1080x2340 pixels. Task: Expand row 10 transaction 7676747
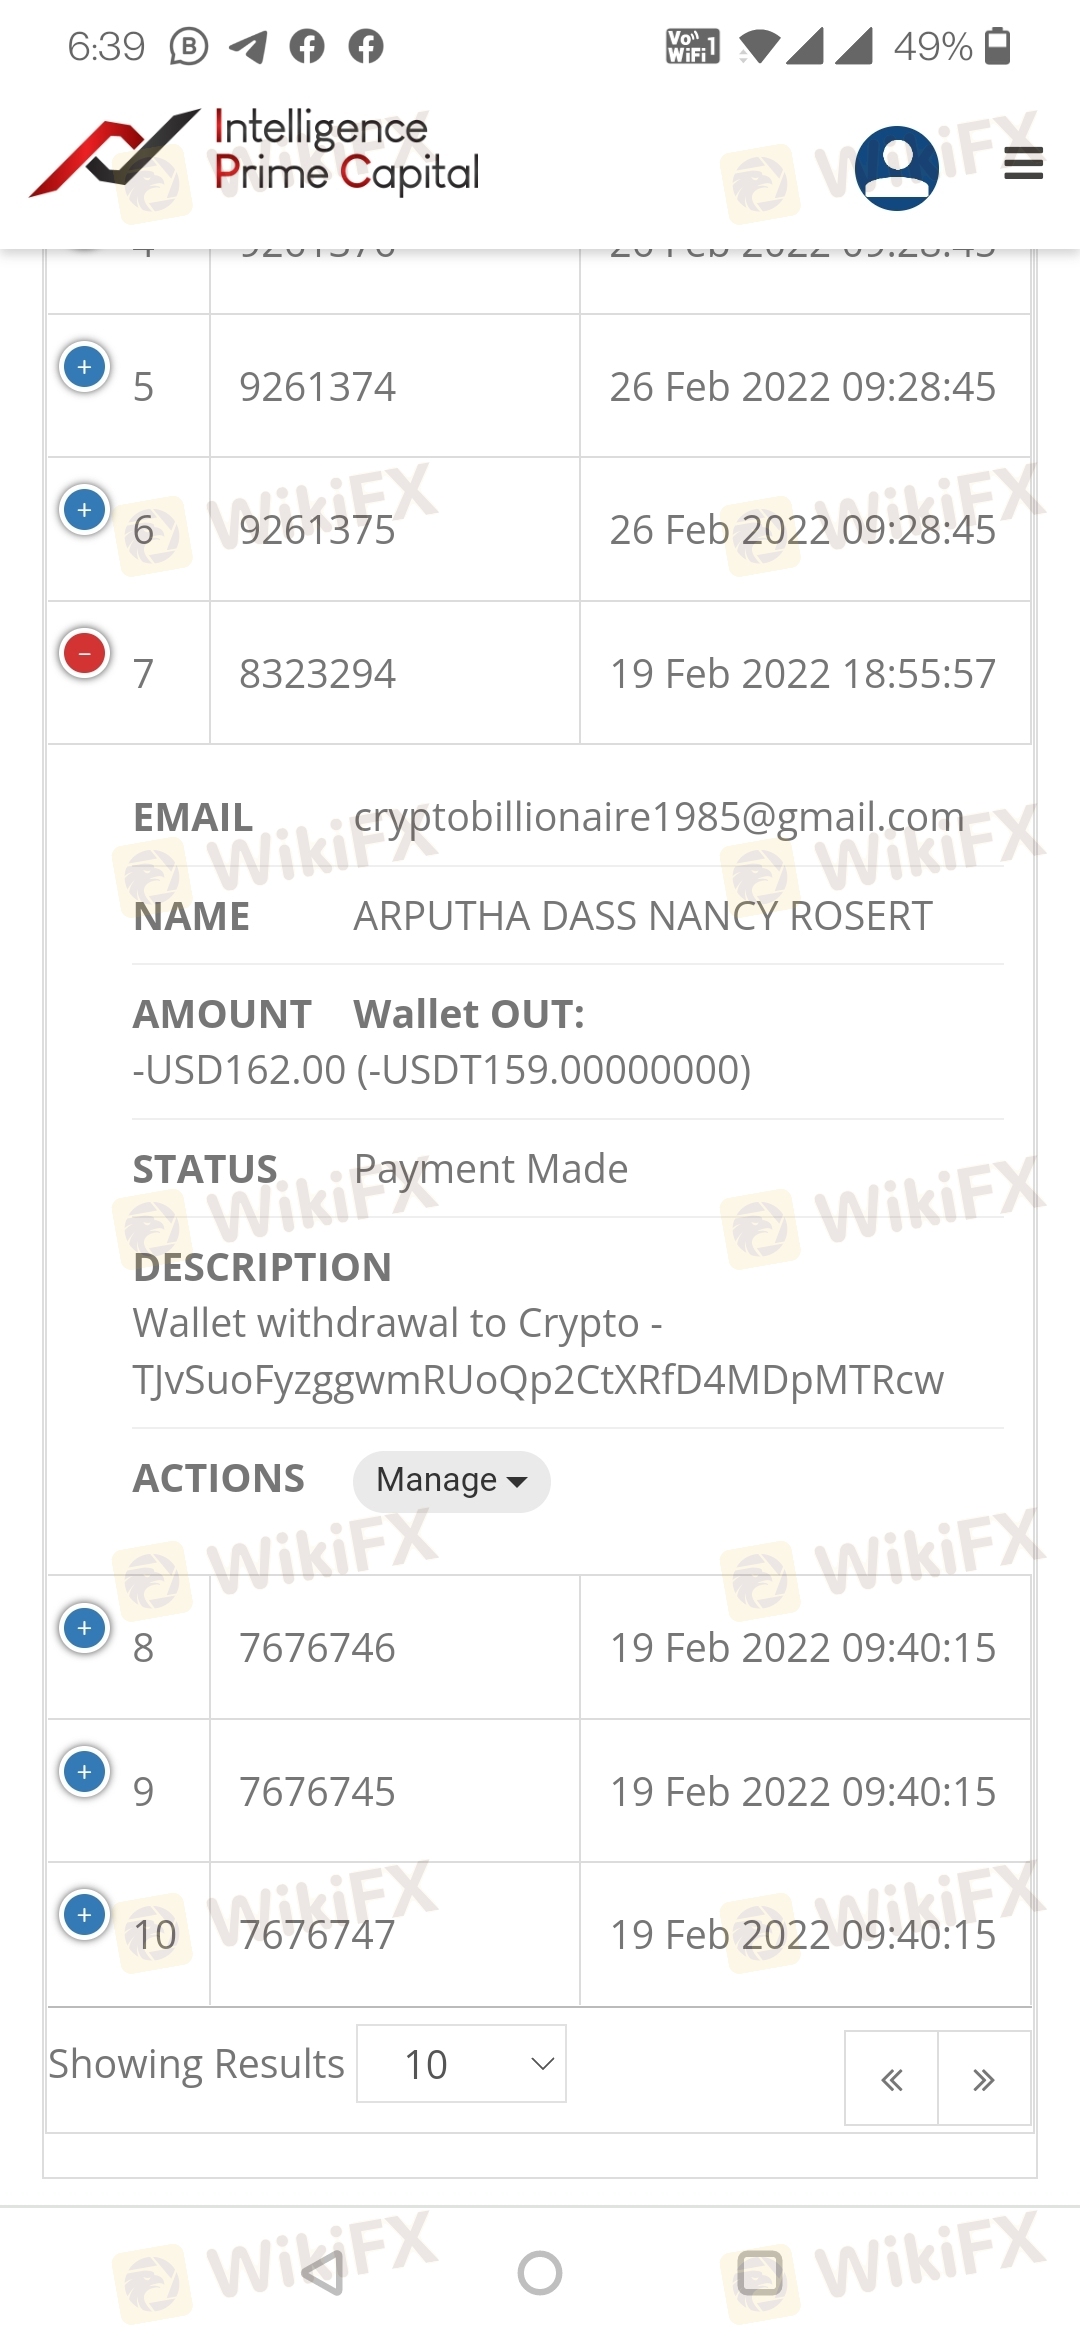point(85,1915)
